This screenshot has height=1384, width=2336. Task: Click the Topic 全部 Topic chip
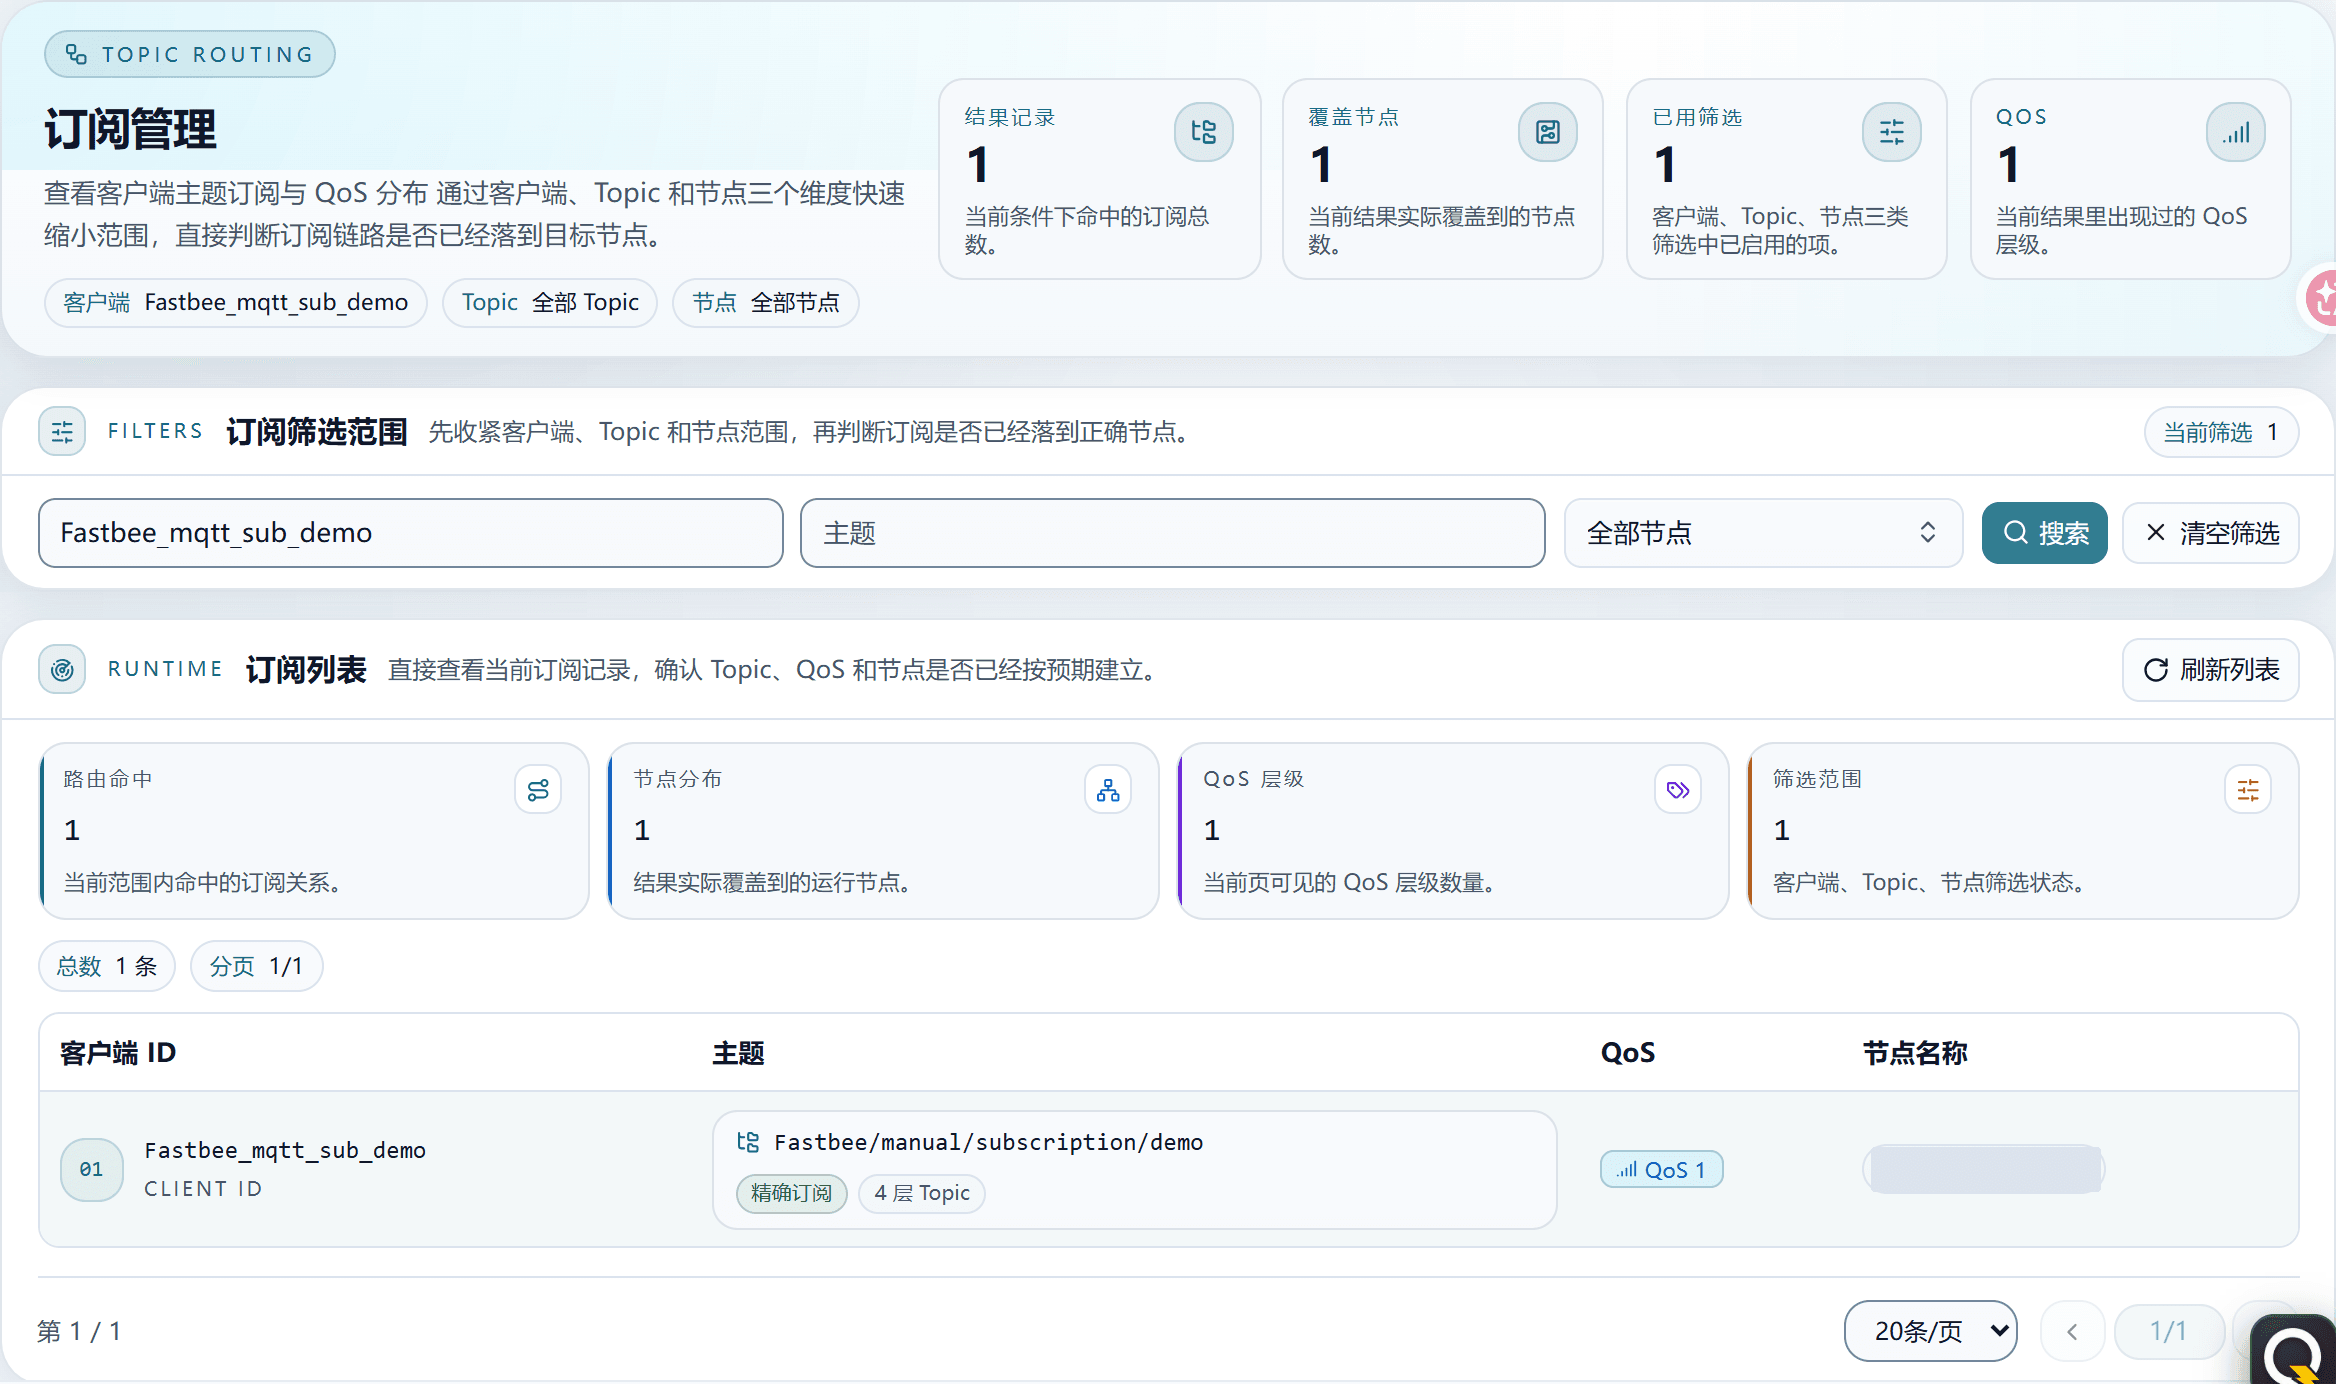(x=550, y=303)
